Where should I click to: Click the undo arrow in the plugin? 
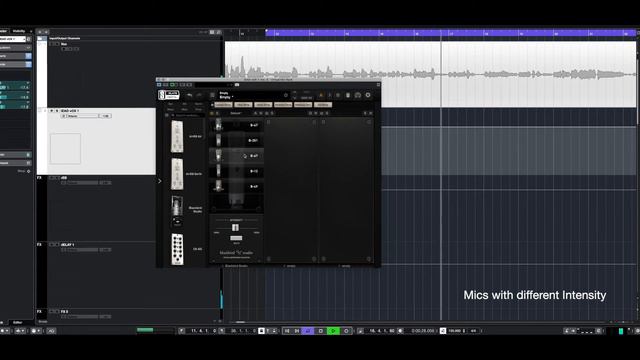pyautogui.click(x=189, y=95)
